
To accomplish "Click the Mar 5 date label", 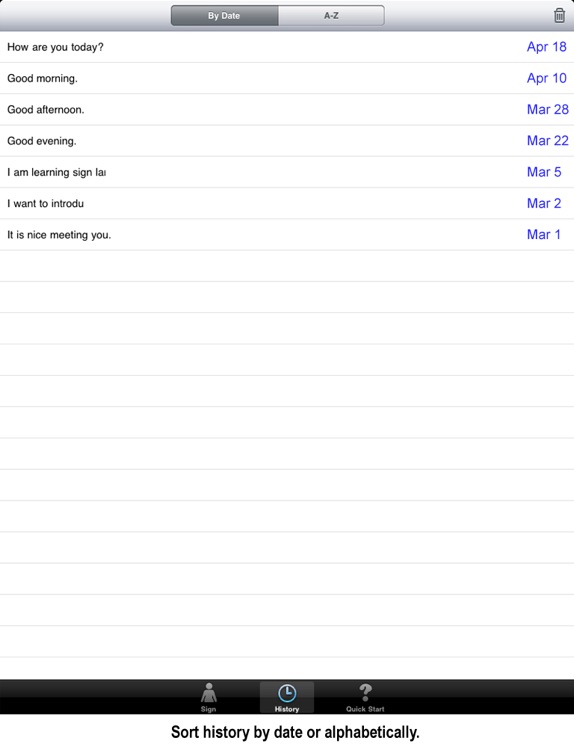I will tap(544, 172).
